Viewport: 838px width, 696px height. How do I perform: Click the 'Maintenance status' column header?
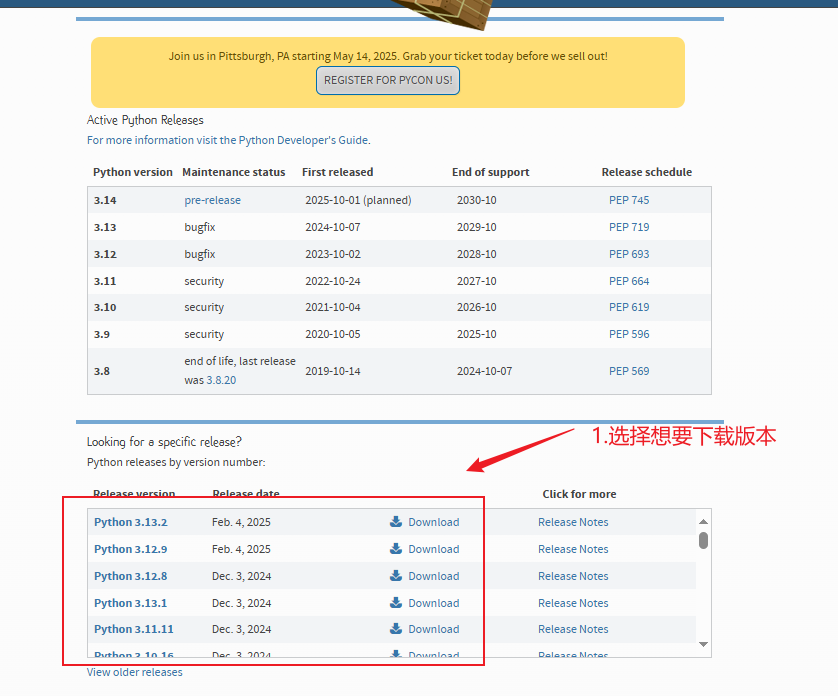pyautogui.click(x=234, y=172)
